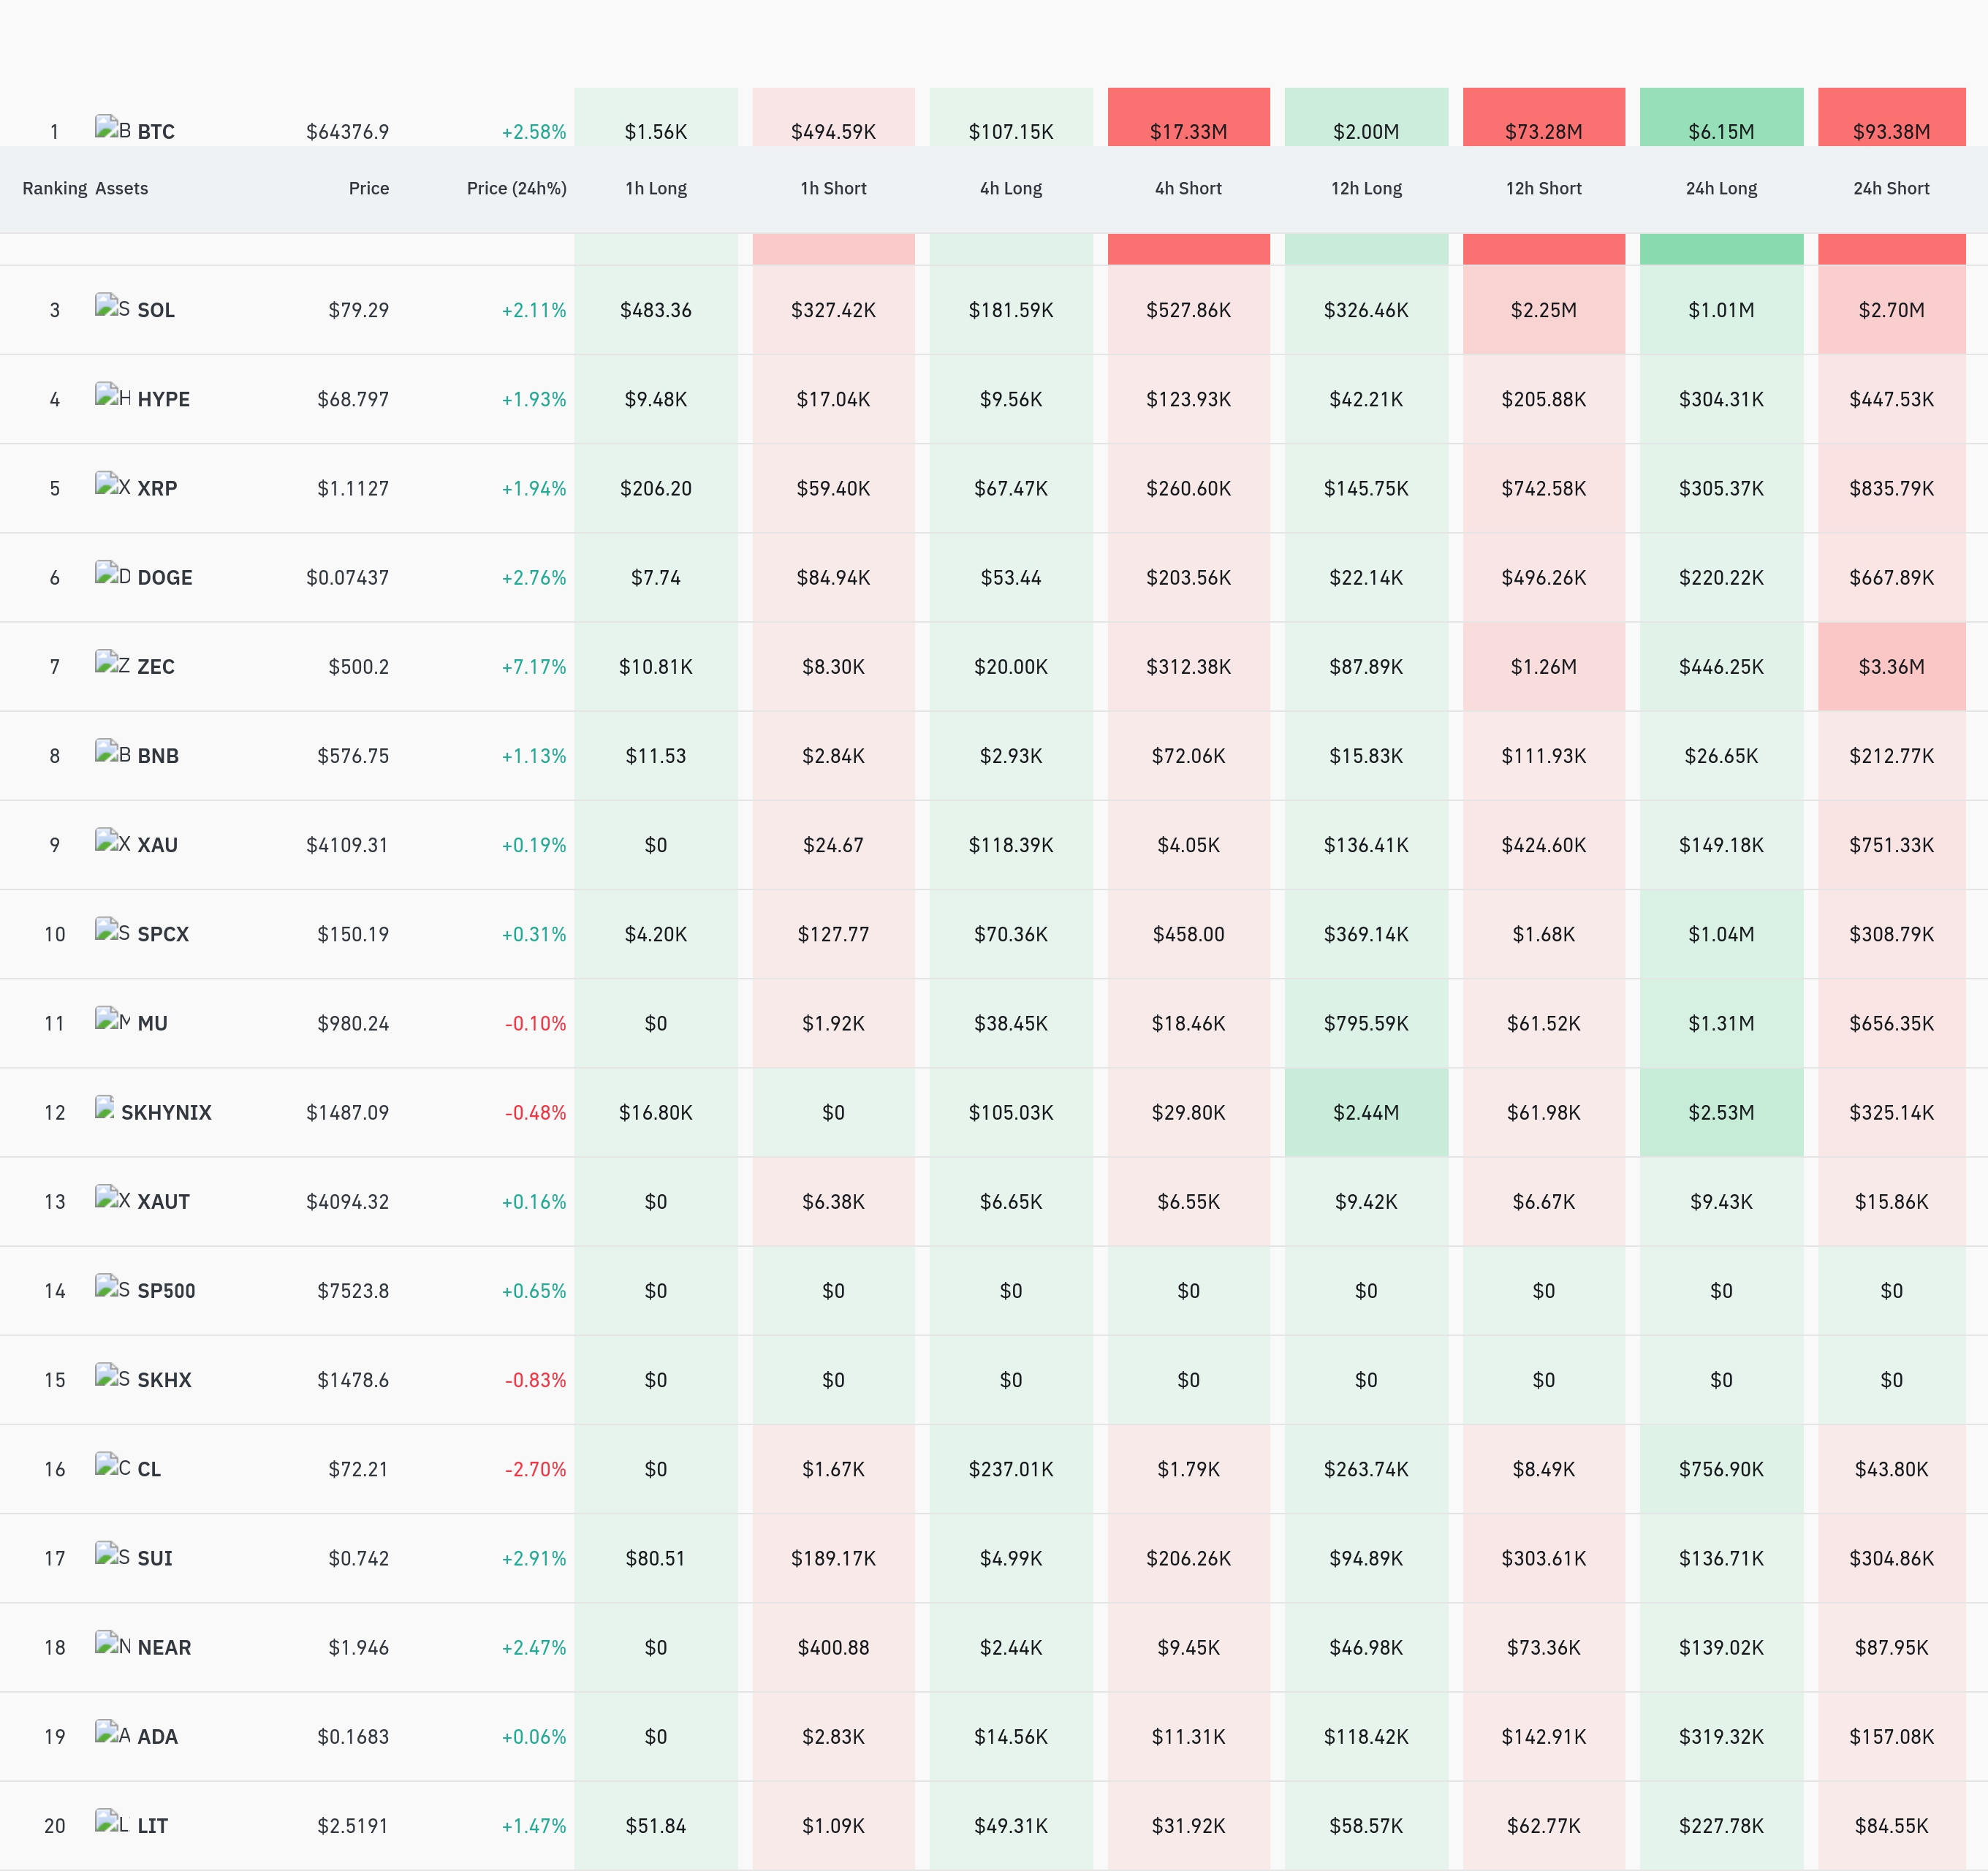Select the ZEC 24h Short $3.36M cell
1988x1871 pixels.
point(1891,667)
